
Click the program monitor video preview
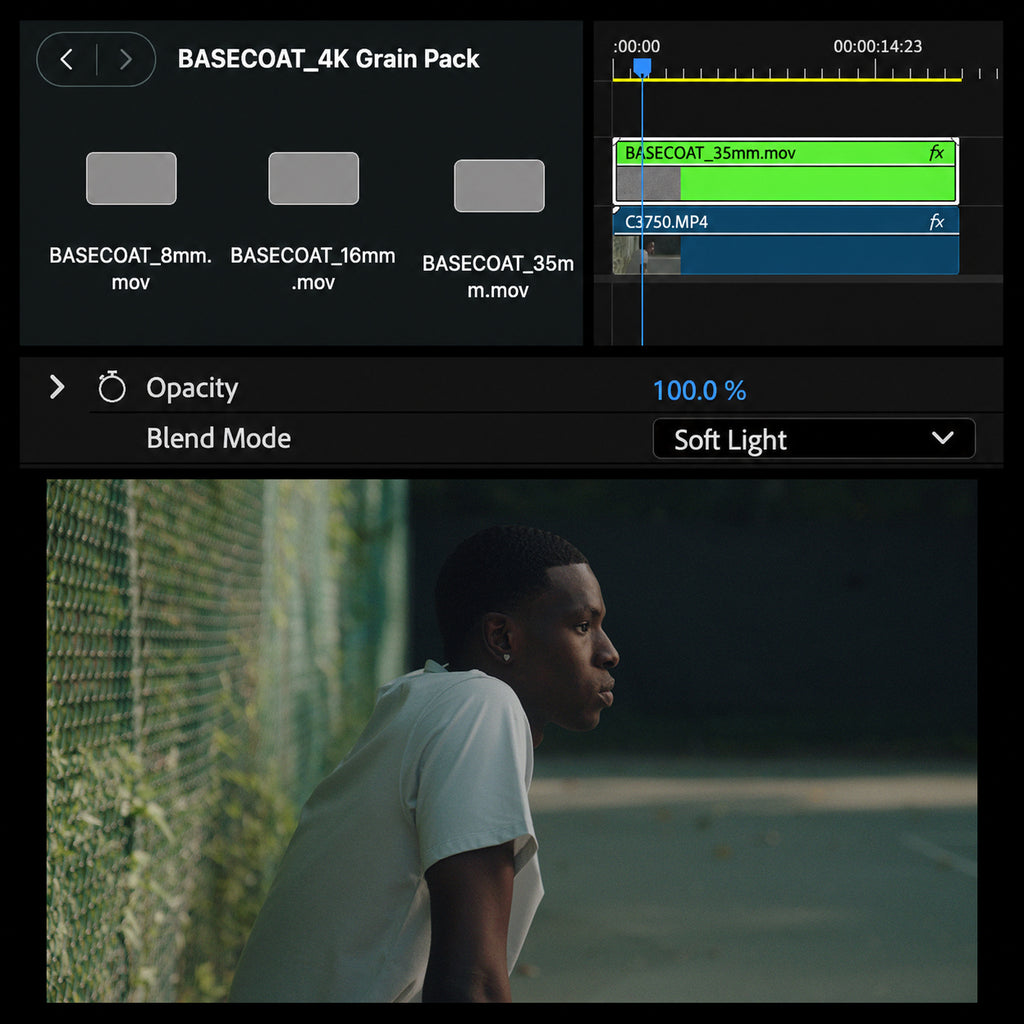coord(511,741)
